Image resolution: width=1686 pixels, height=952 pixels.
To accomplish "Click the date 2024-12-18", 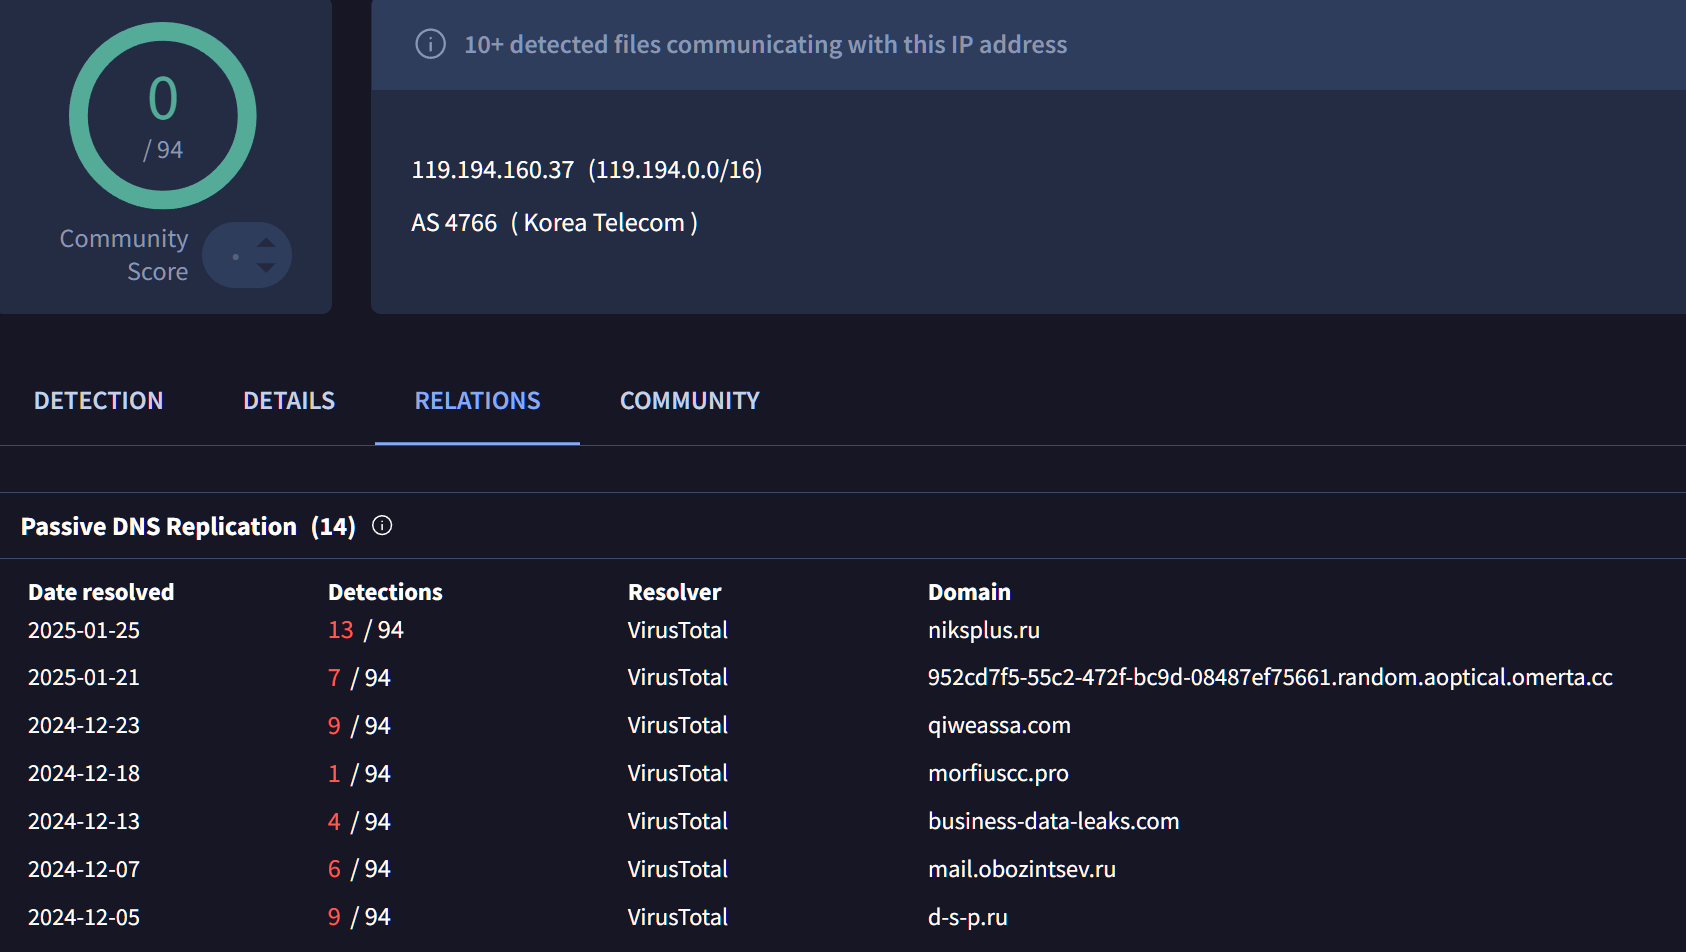I will pos(84,773).
